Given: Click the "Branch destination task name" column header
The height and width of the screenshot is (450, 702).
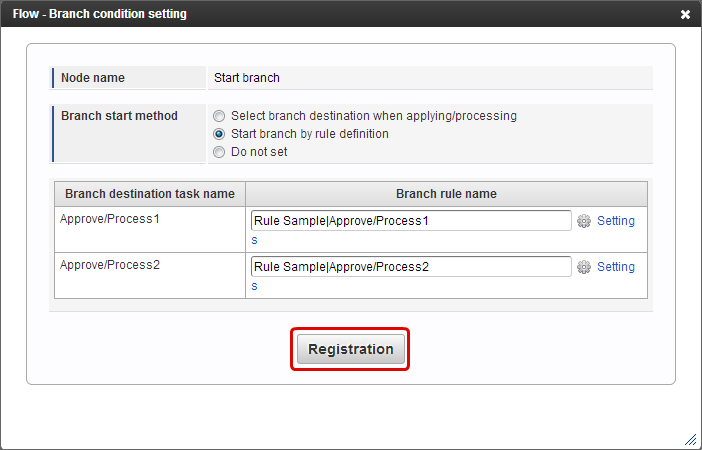Looking at the screenshot, I should 150,194.
